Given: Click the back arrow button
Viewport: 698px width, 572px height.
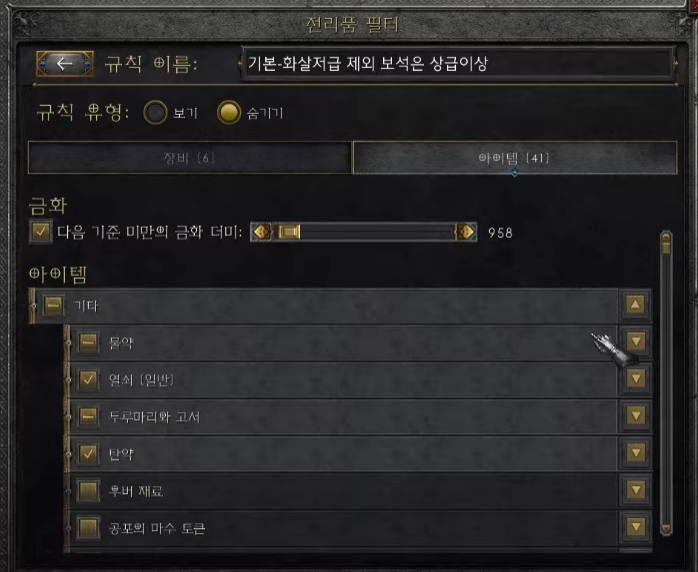Looking at the screenshot, I should coord(65,64).
